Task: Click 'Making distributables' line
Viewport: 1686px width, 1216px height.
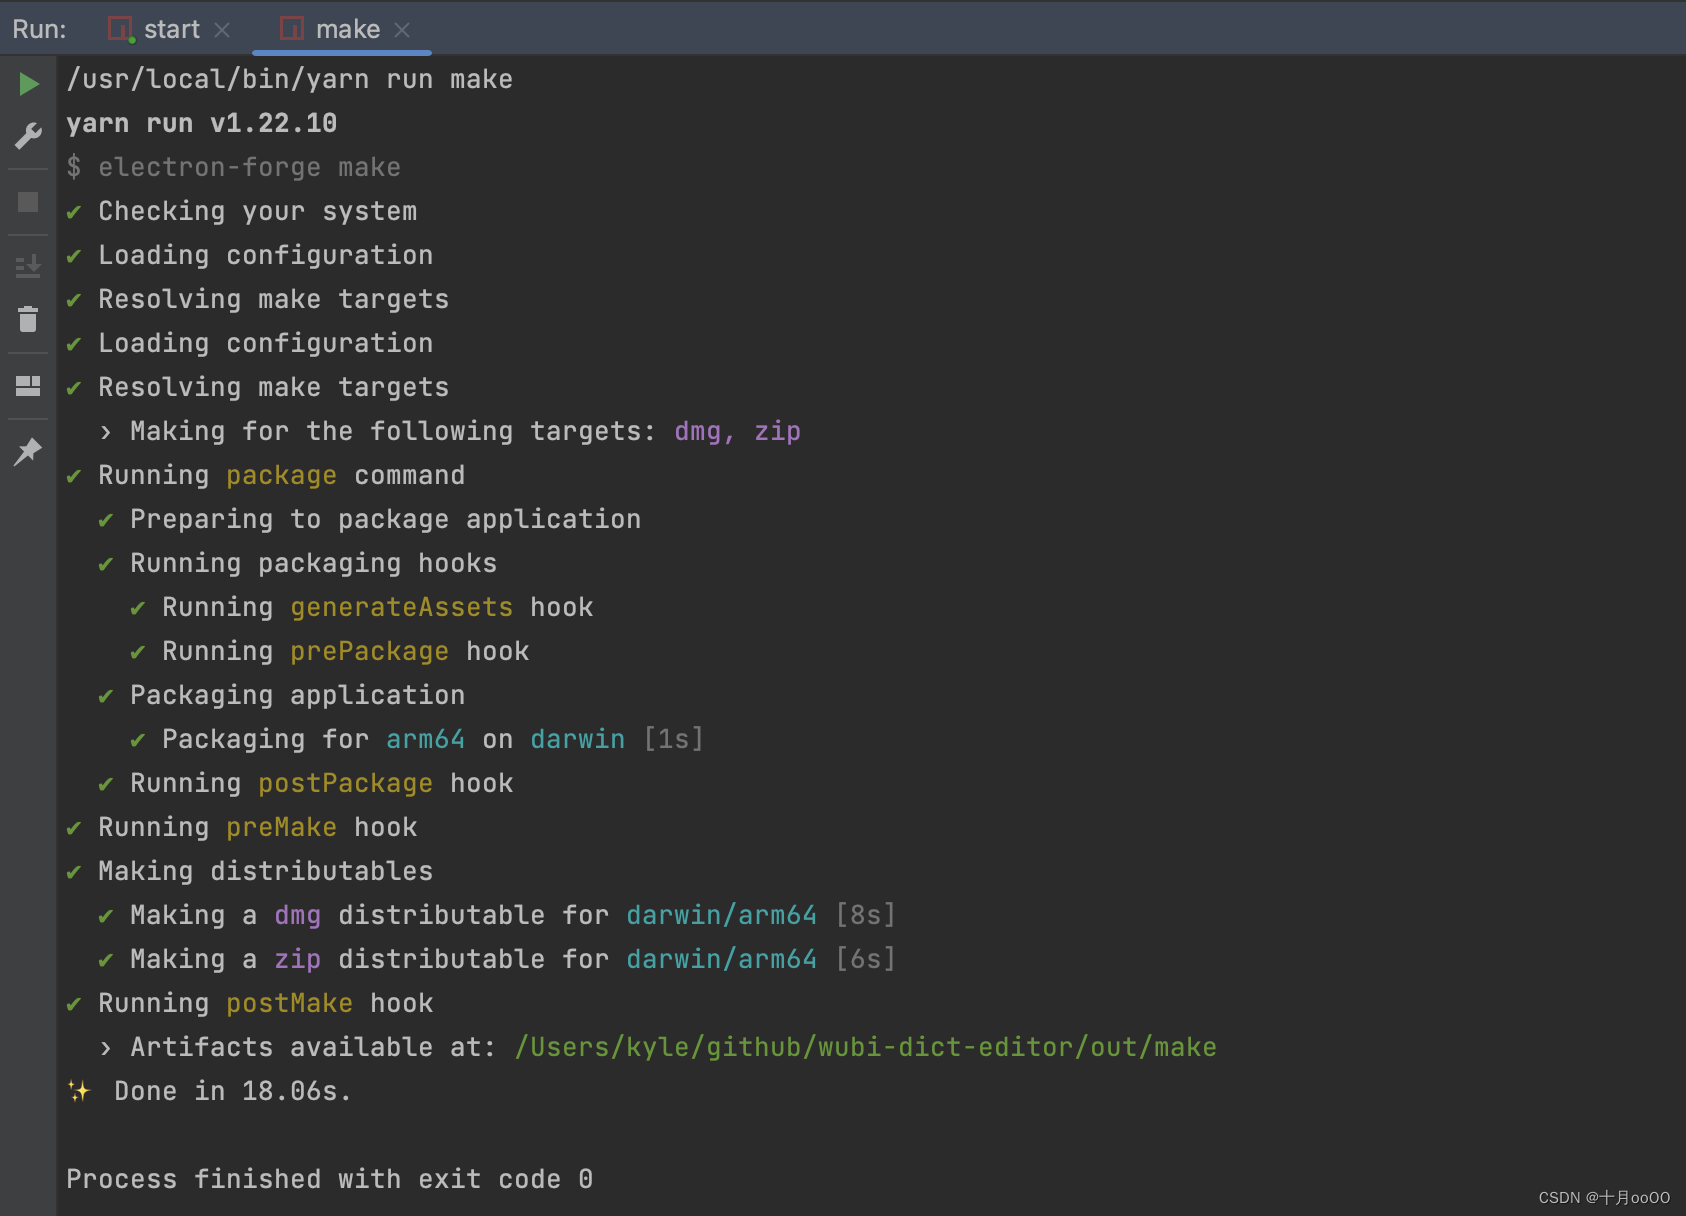Action: [249, 871]
